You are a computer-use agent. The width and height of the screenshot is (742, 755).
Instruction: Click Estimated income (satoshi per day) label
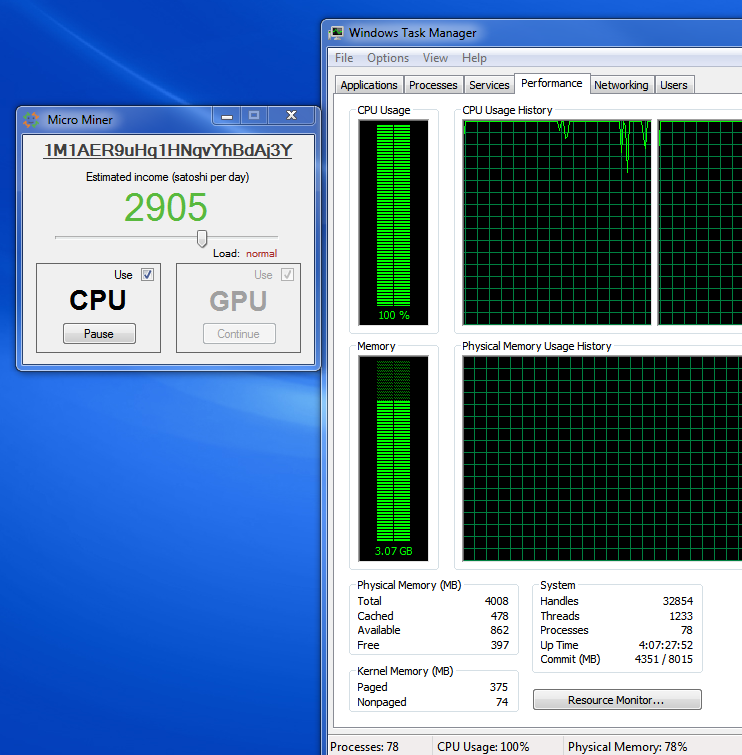coord(168,177)
